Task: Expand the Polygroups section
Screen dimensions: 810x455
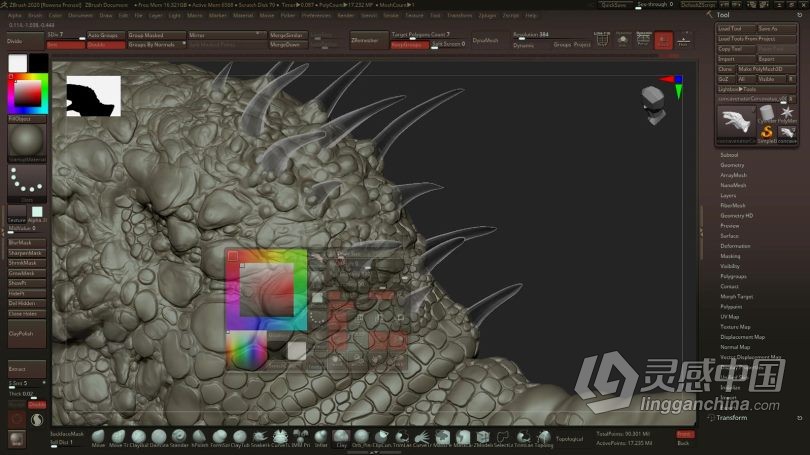Action: 733,276
